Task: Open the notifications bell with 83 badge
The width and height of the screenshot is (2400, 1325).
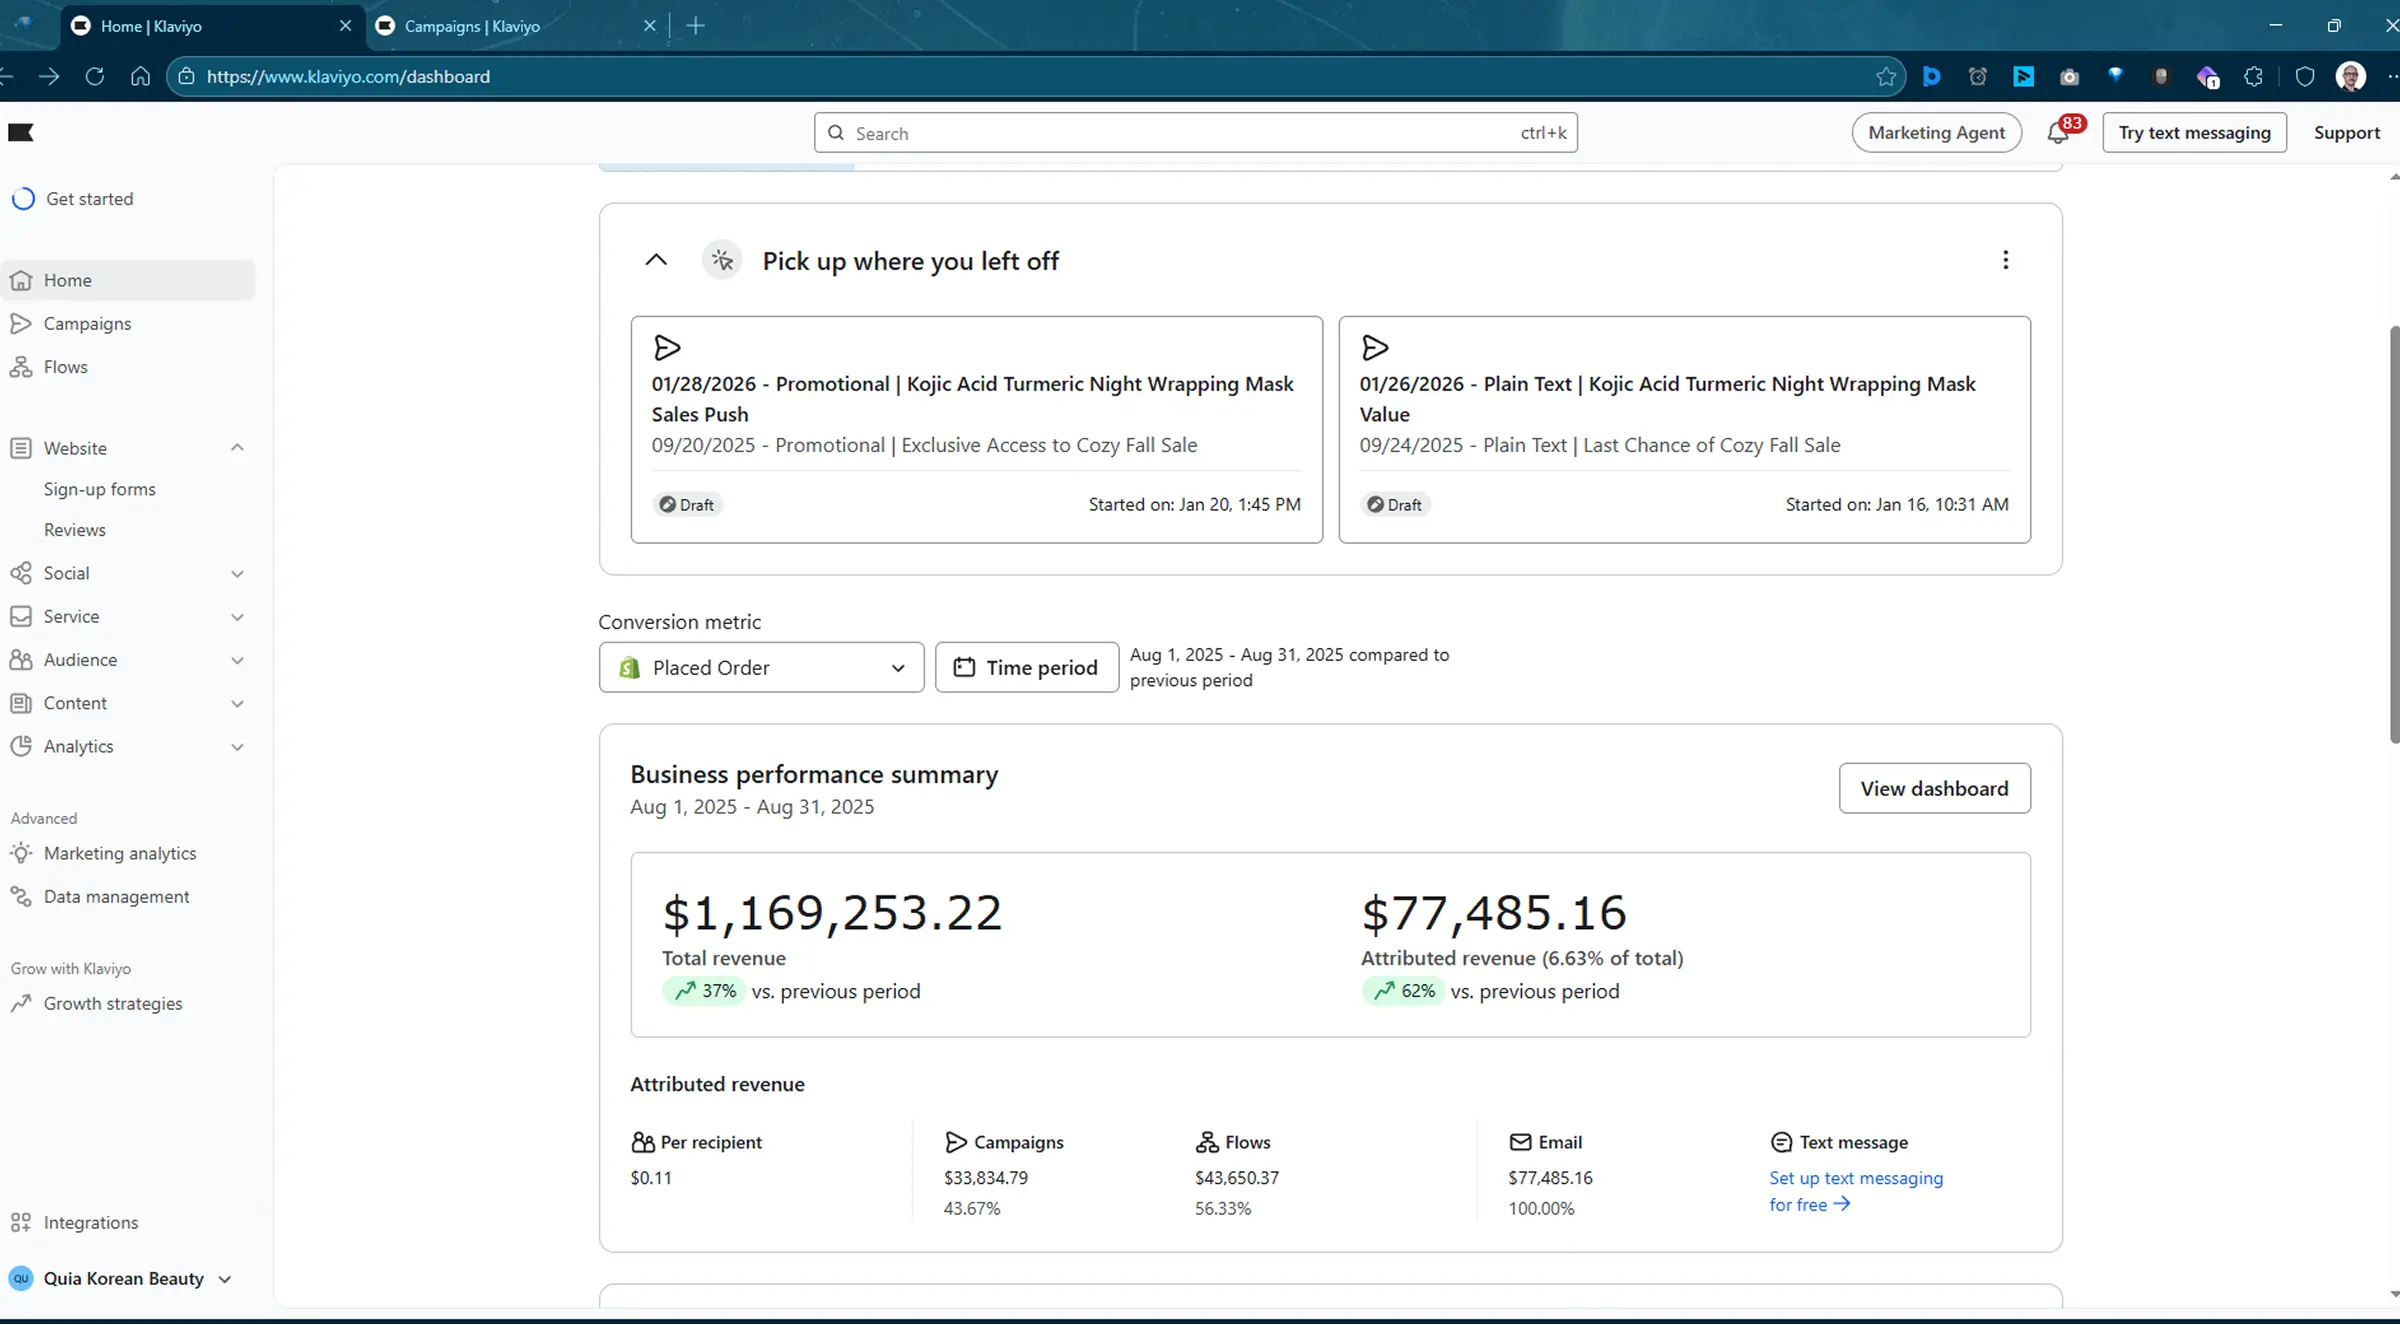Action: click(x=2058, y=133)
